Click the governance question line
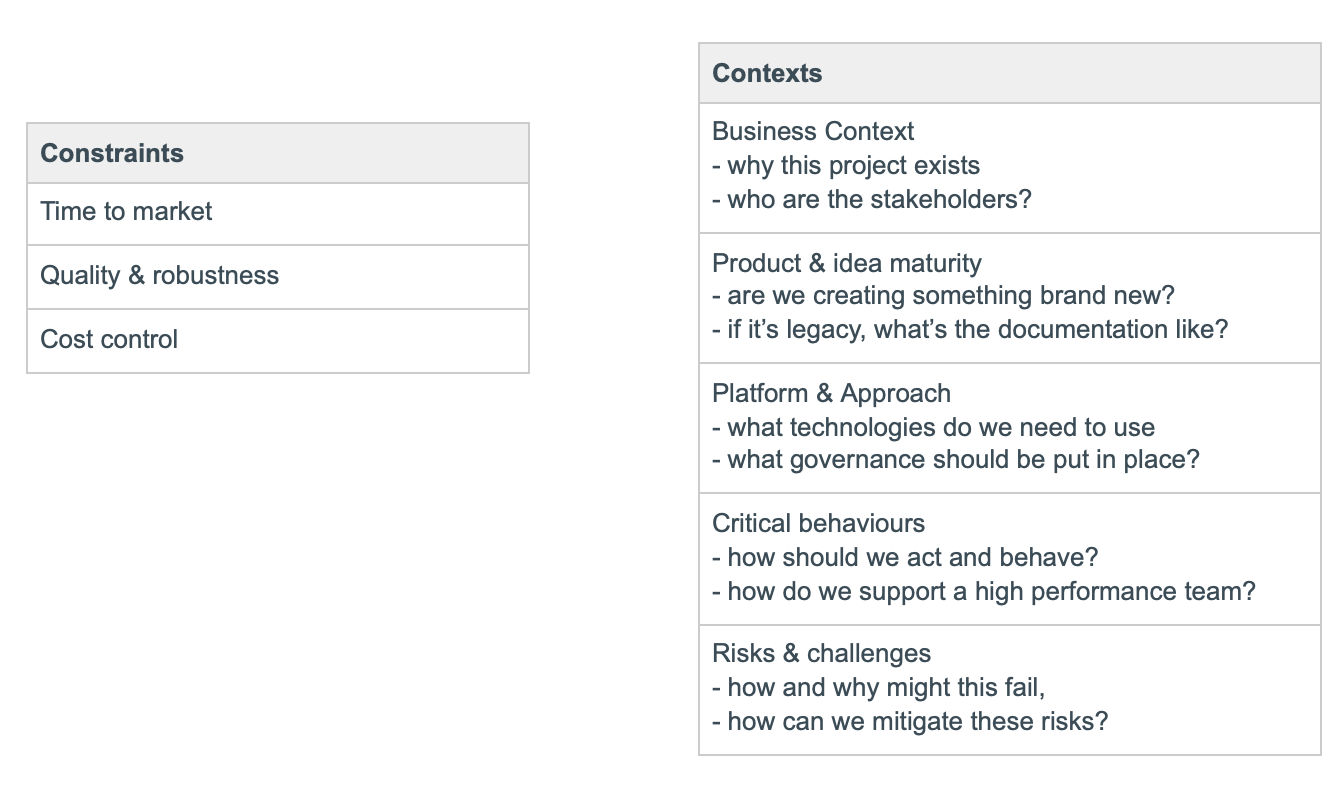The image size is (1342, 798). 955,460
